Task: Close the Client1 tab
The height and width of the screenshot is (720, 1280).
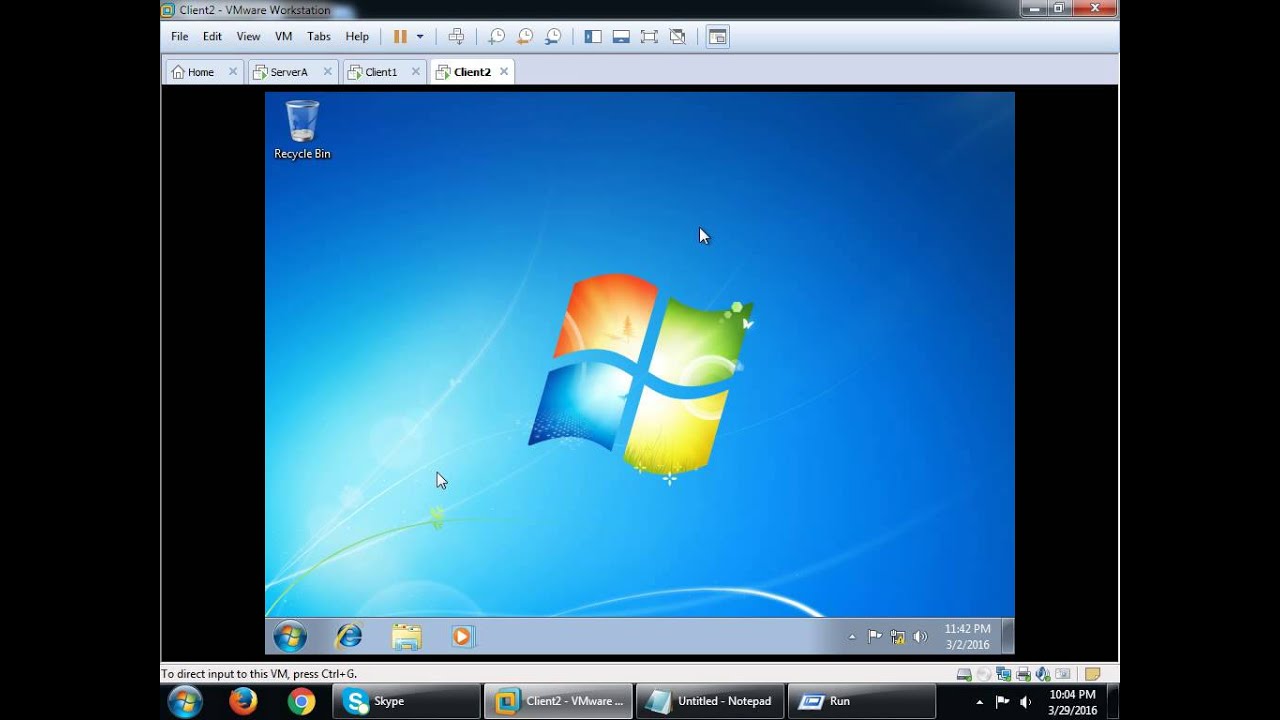Action: (416, 72)
